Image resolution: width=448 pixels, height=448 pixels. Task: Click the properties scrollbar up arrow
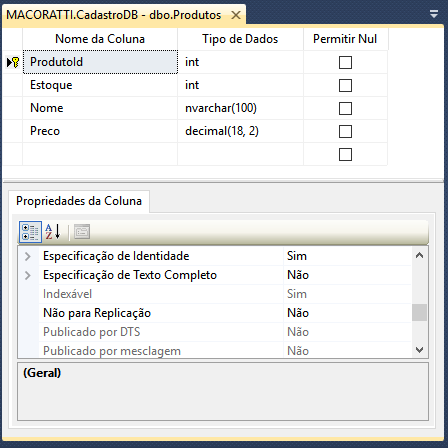pos(419,256)
